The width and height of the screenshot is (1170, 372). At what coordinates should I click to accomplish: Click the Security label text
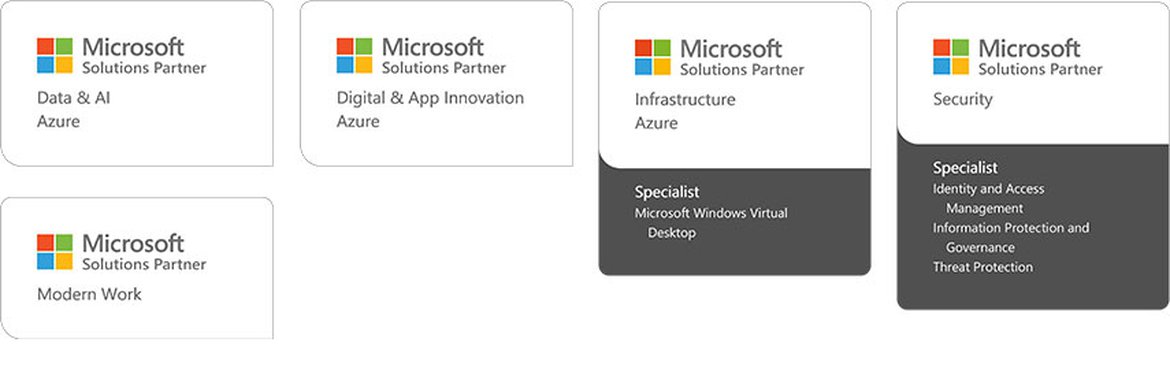click(x=963, y=99)
